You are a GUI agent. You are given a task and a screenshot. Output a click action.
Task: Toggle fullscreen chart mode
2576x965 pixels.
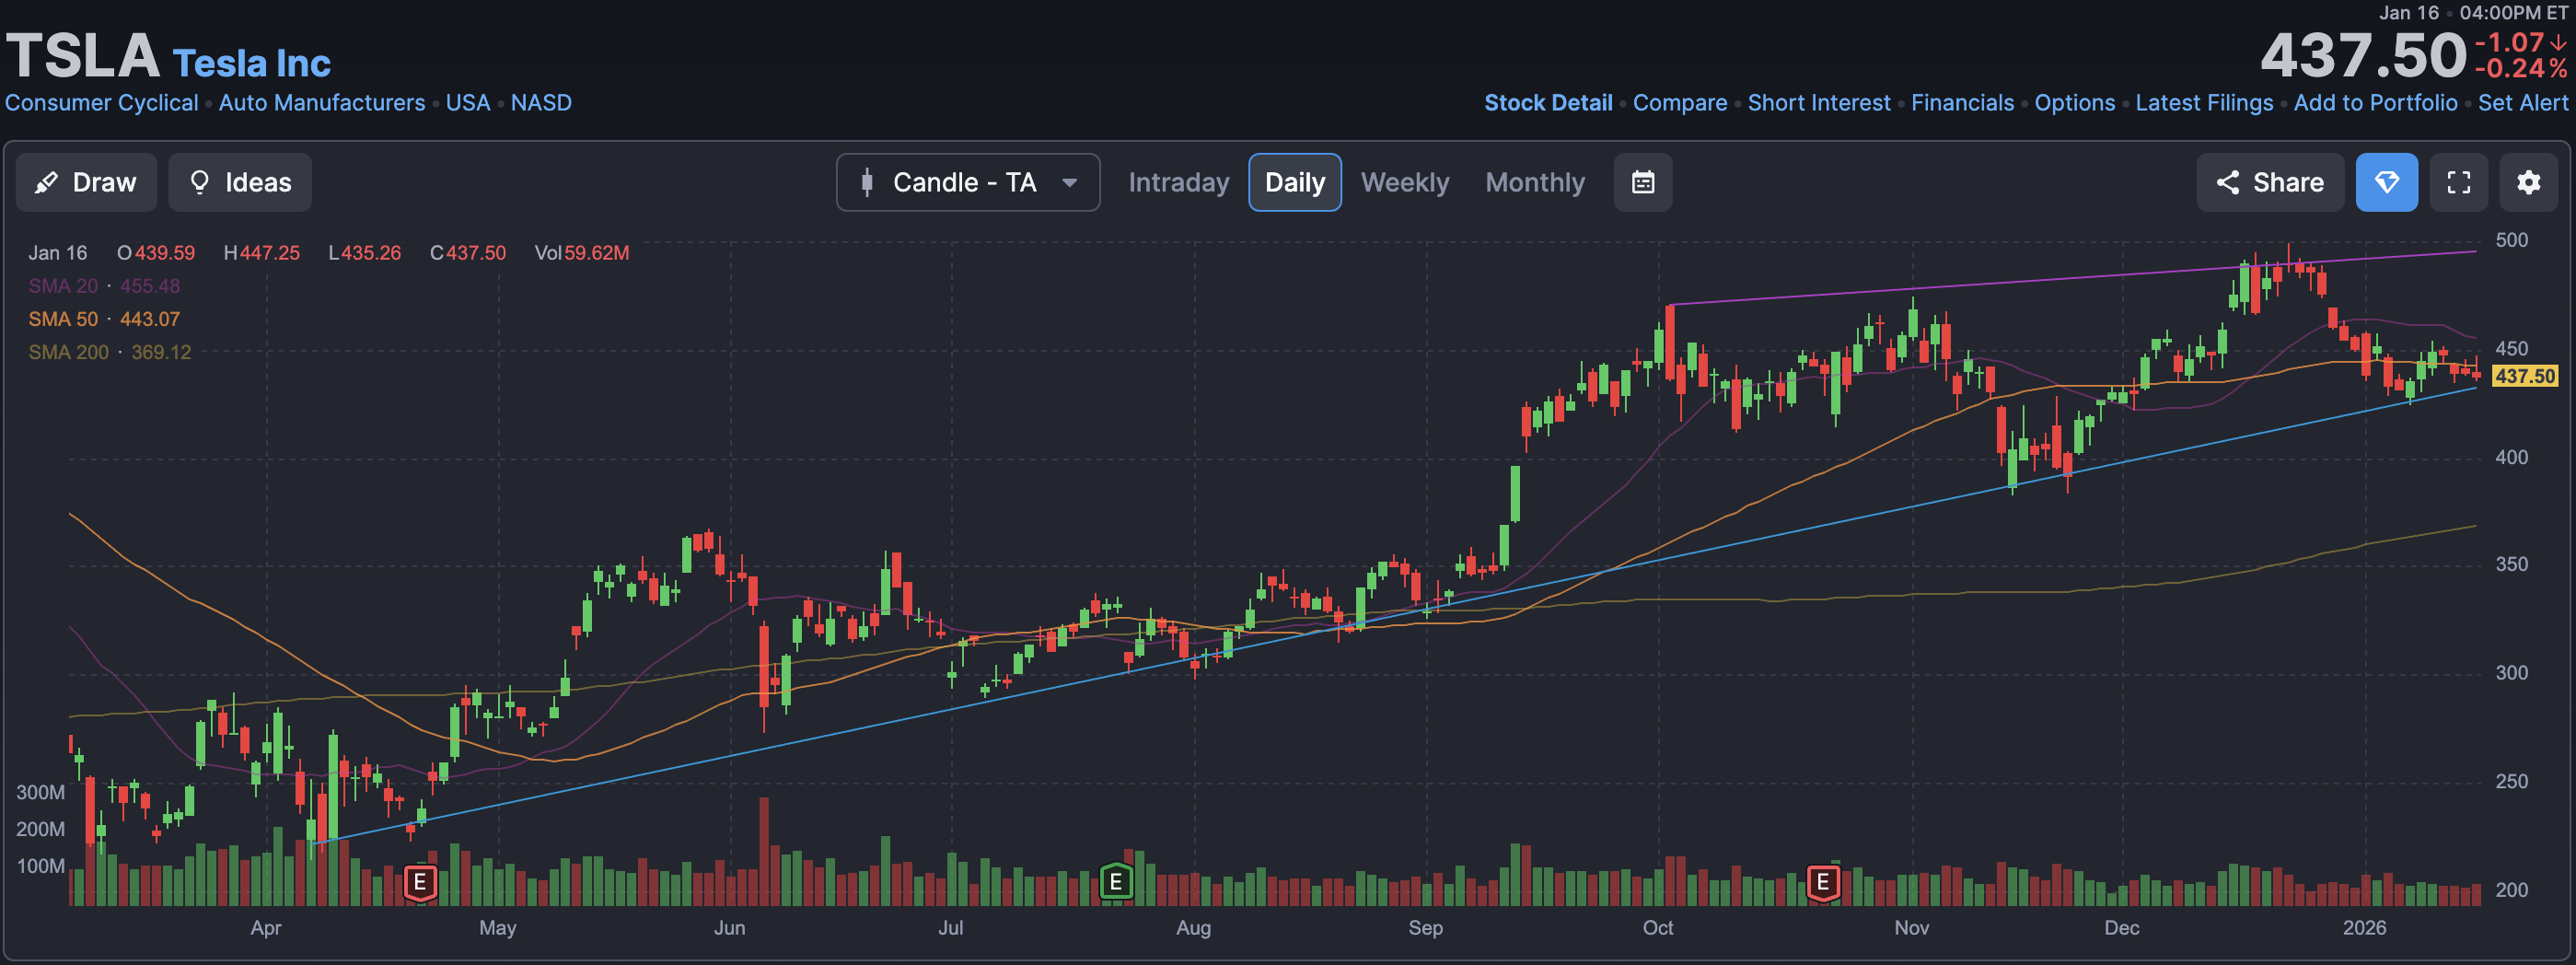(2459, 182)
